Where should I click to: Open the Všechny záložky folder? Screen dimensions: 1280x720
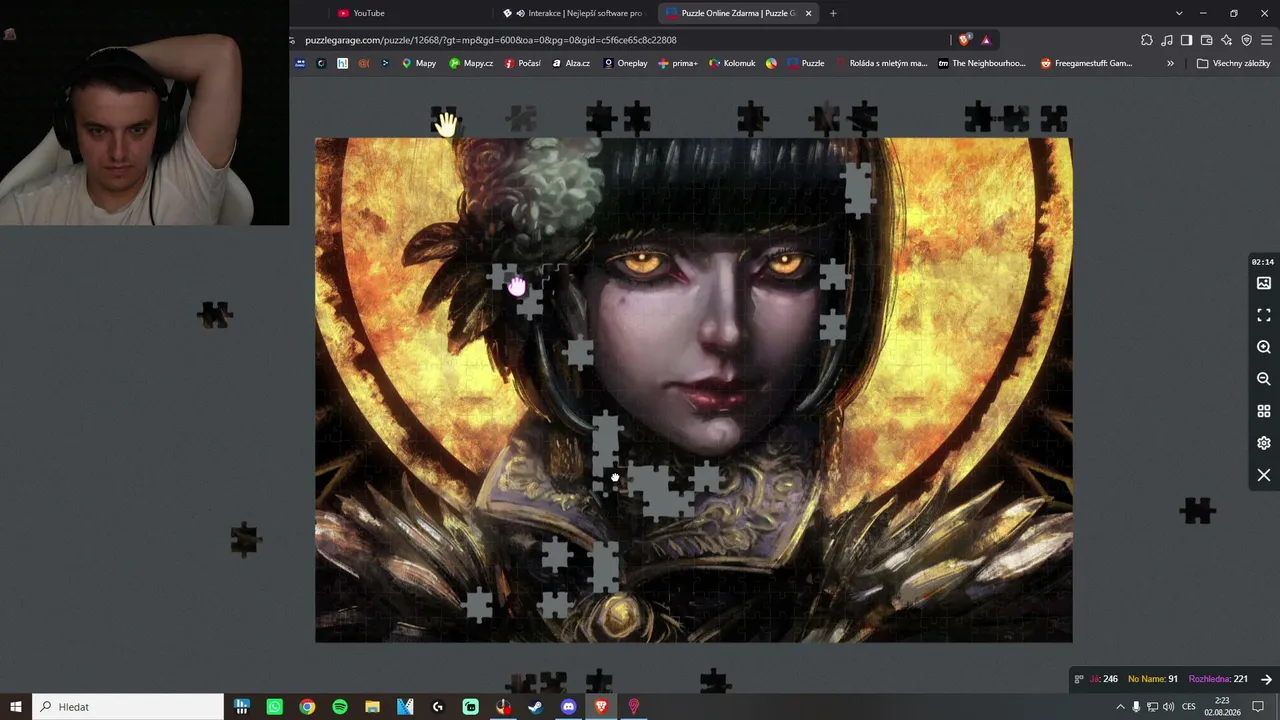(1233, 63)
